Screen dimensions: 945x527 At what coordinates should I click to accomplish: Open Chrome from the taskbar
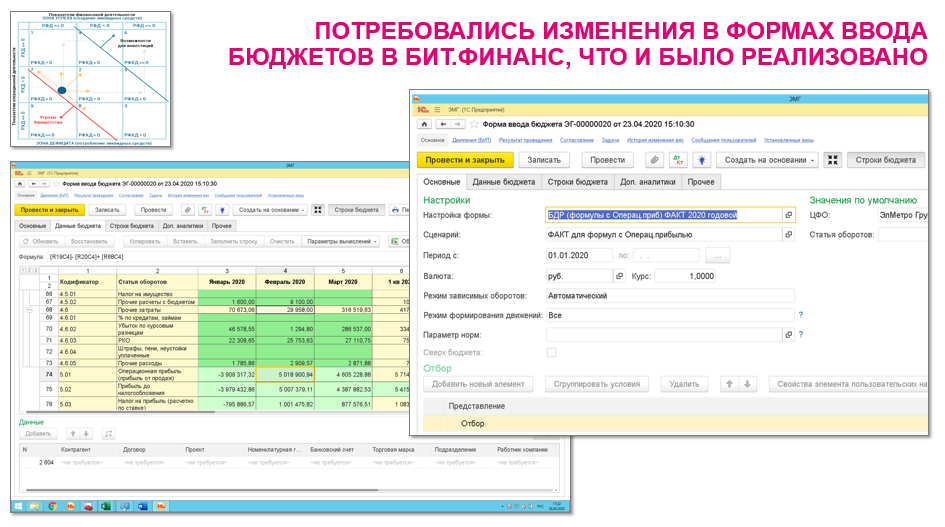click(x=52, y=506)
